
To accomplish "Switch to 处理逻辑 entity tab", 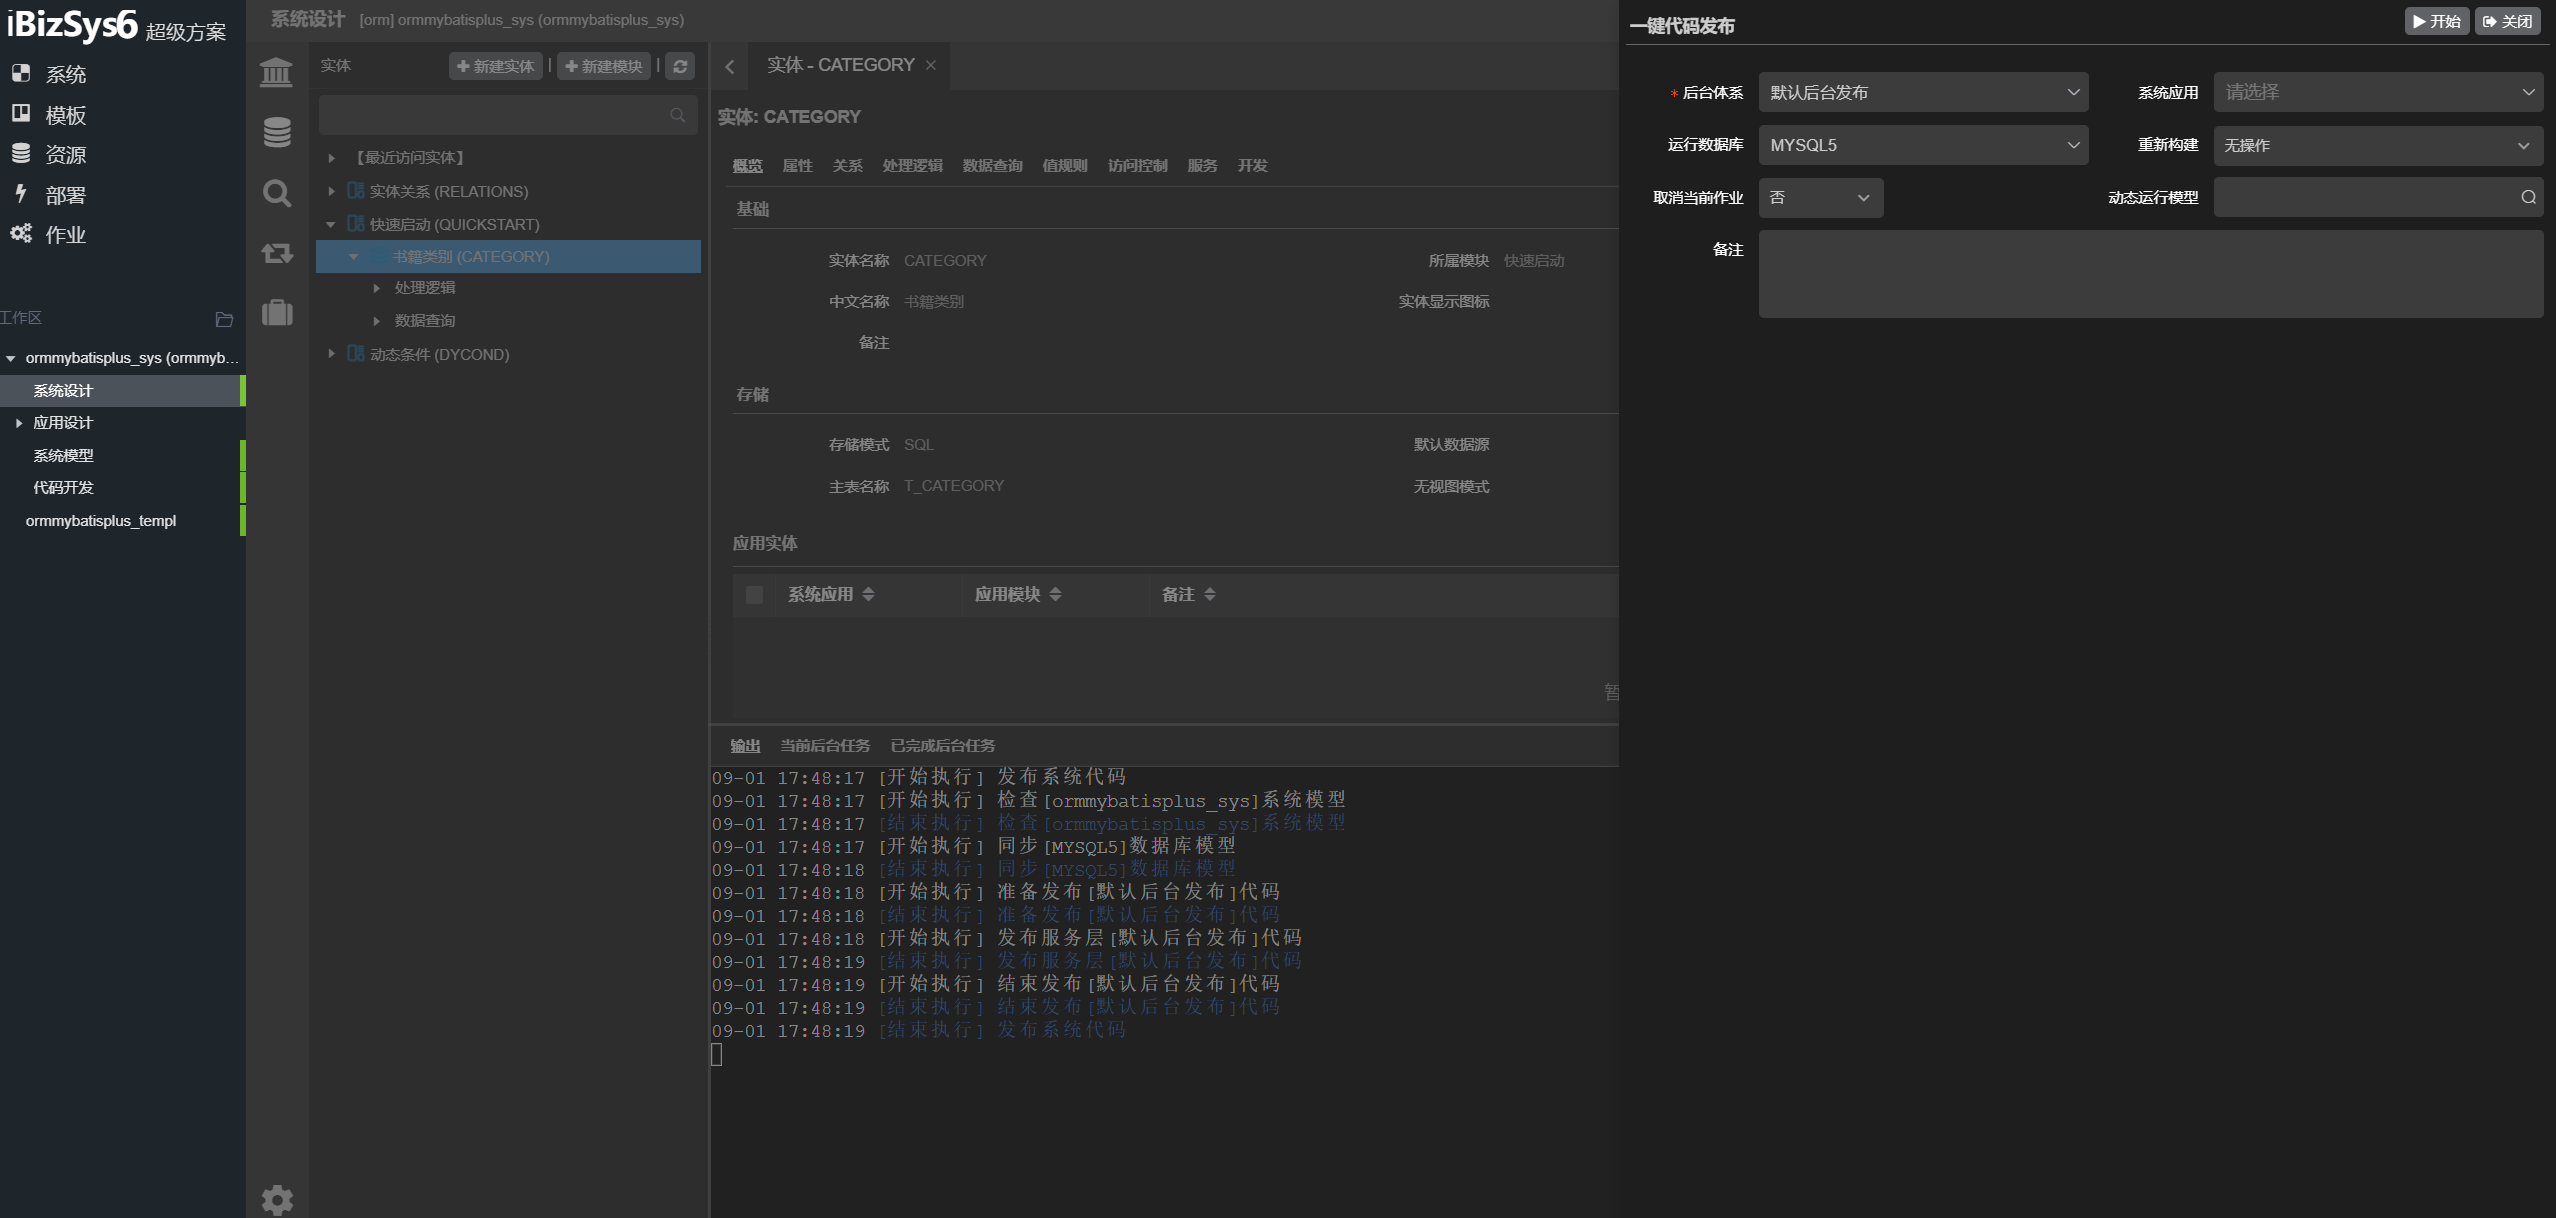I will pos(912,166).
